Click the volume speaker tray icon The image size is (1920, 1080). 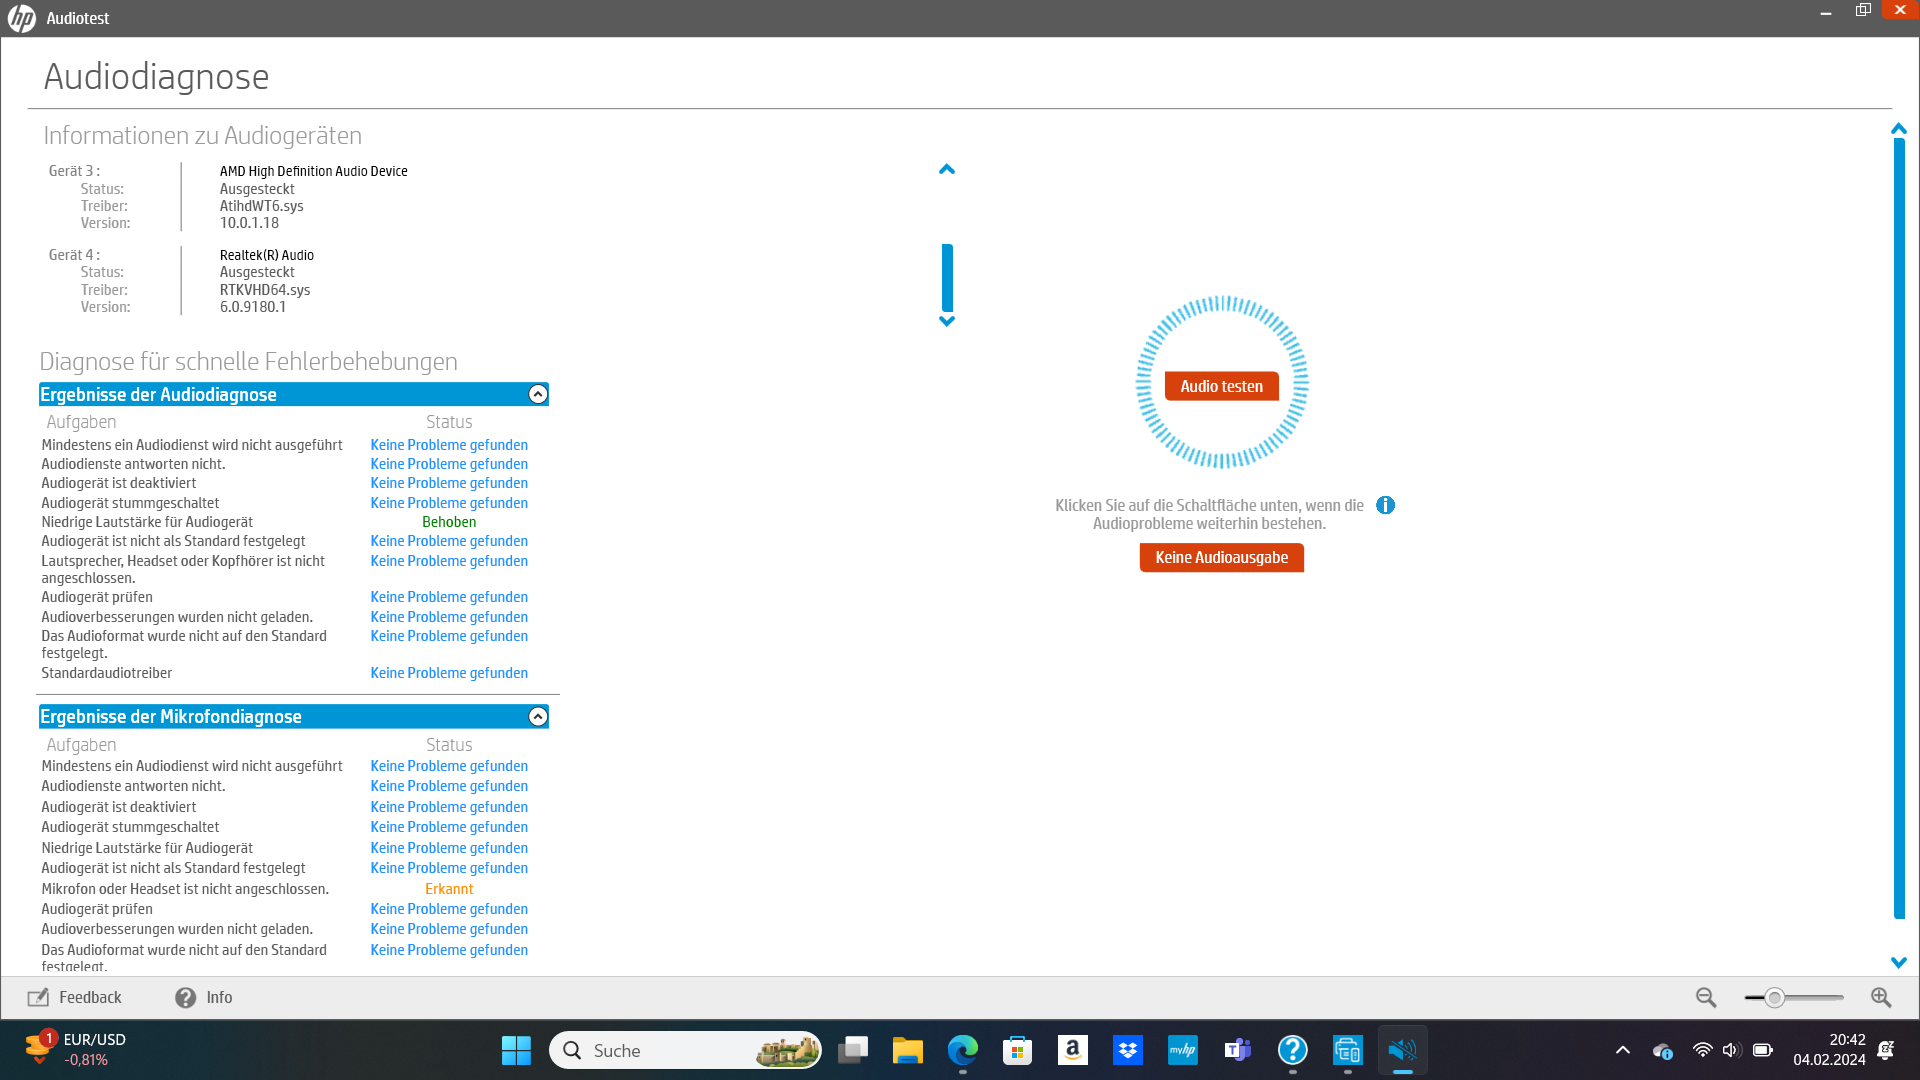pyautogui.click(x=1732, y=1050)
